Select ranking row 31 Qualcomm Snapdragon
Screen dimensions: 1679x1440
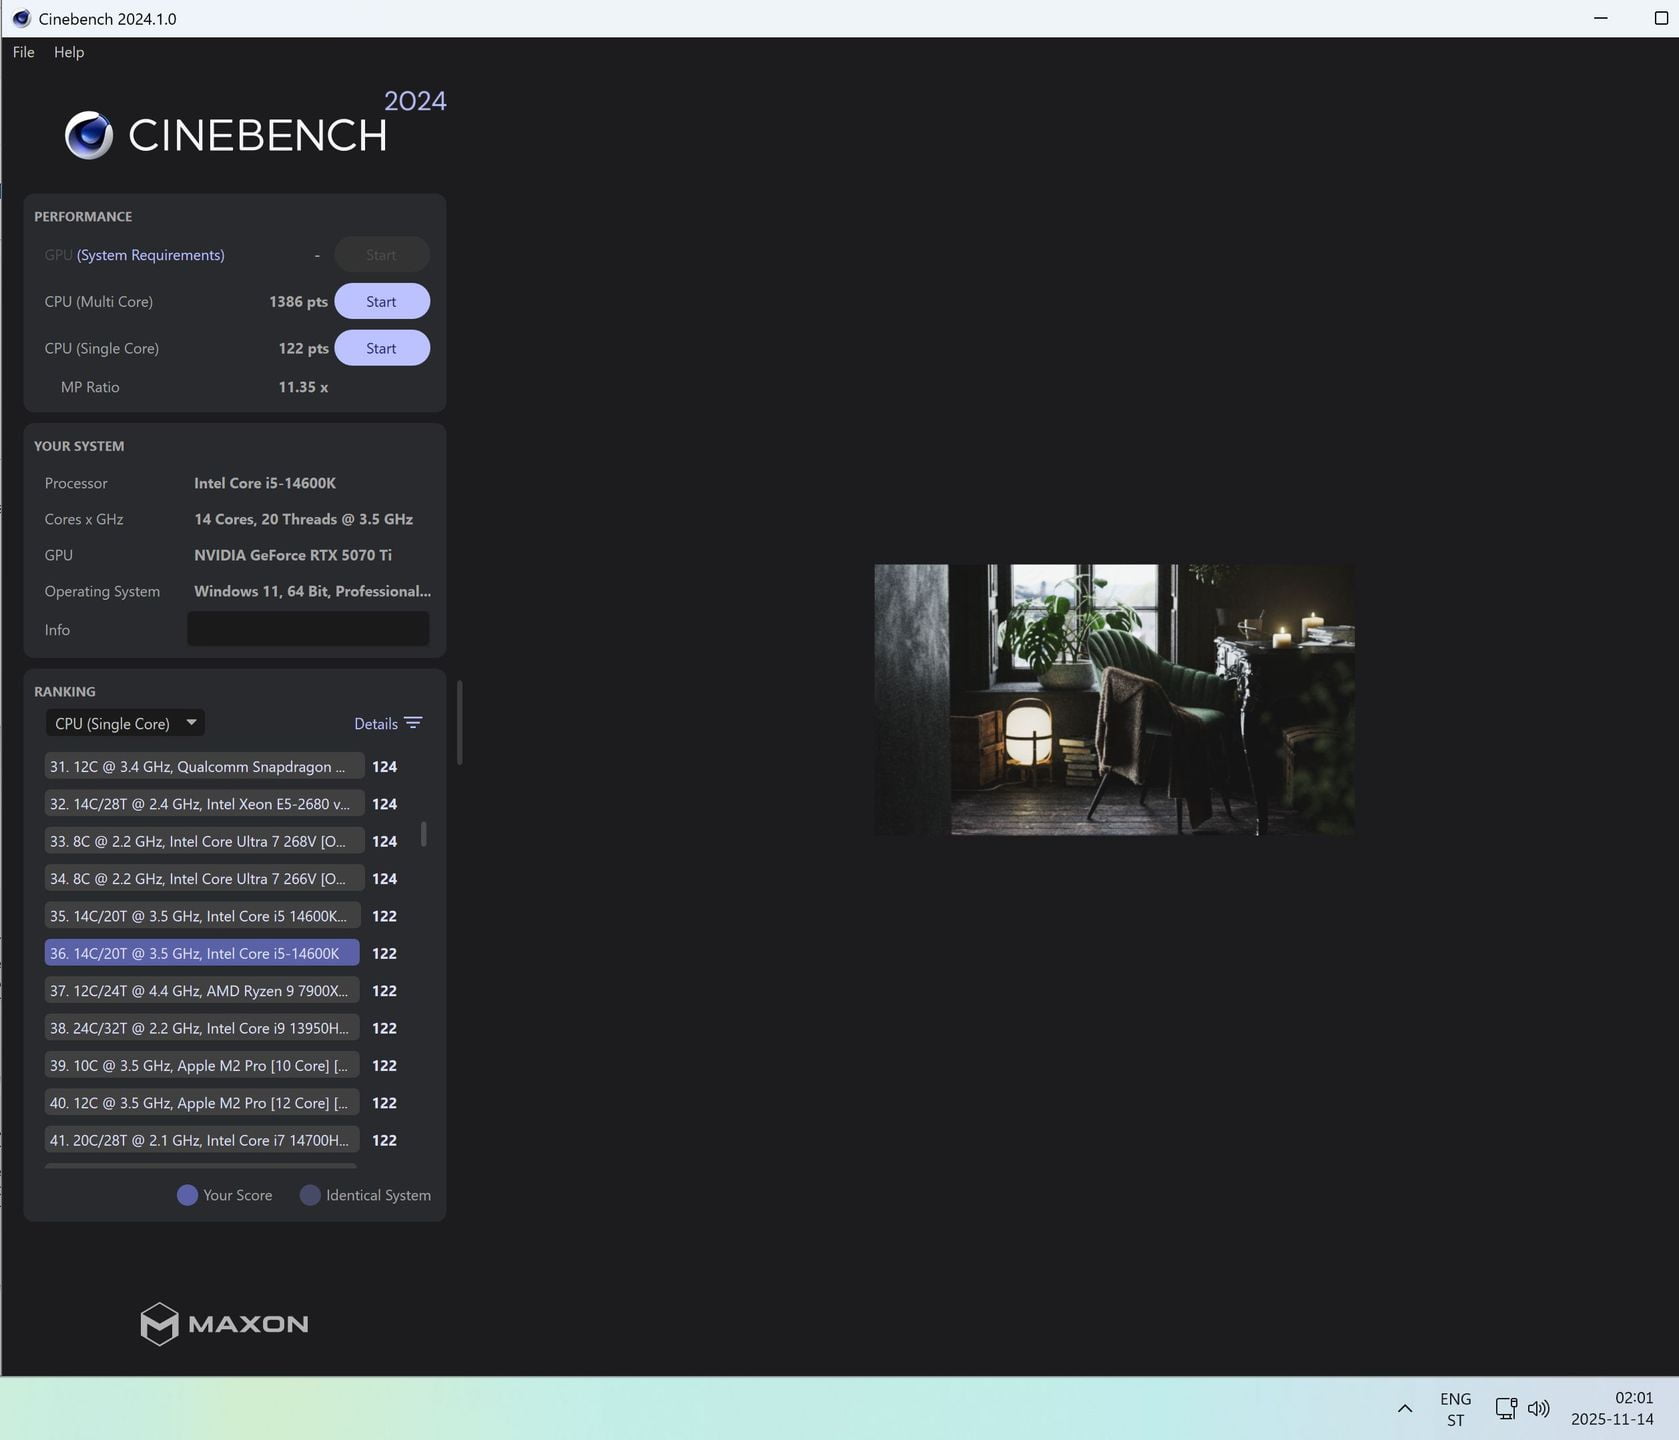pos(204,767)
